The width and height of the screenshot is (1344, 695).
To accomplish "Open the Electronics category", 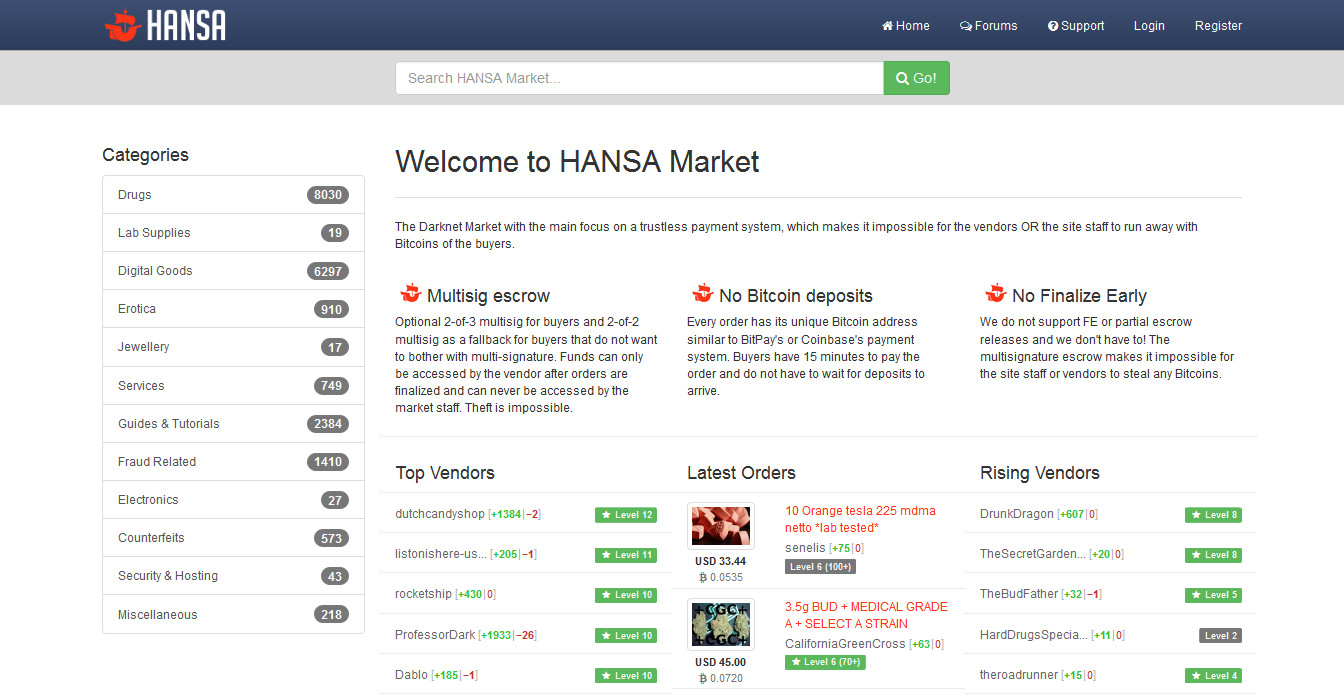I will click(x=233, y=500).
